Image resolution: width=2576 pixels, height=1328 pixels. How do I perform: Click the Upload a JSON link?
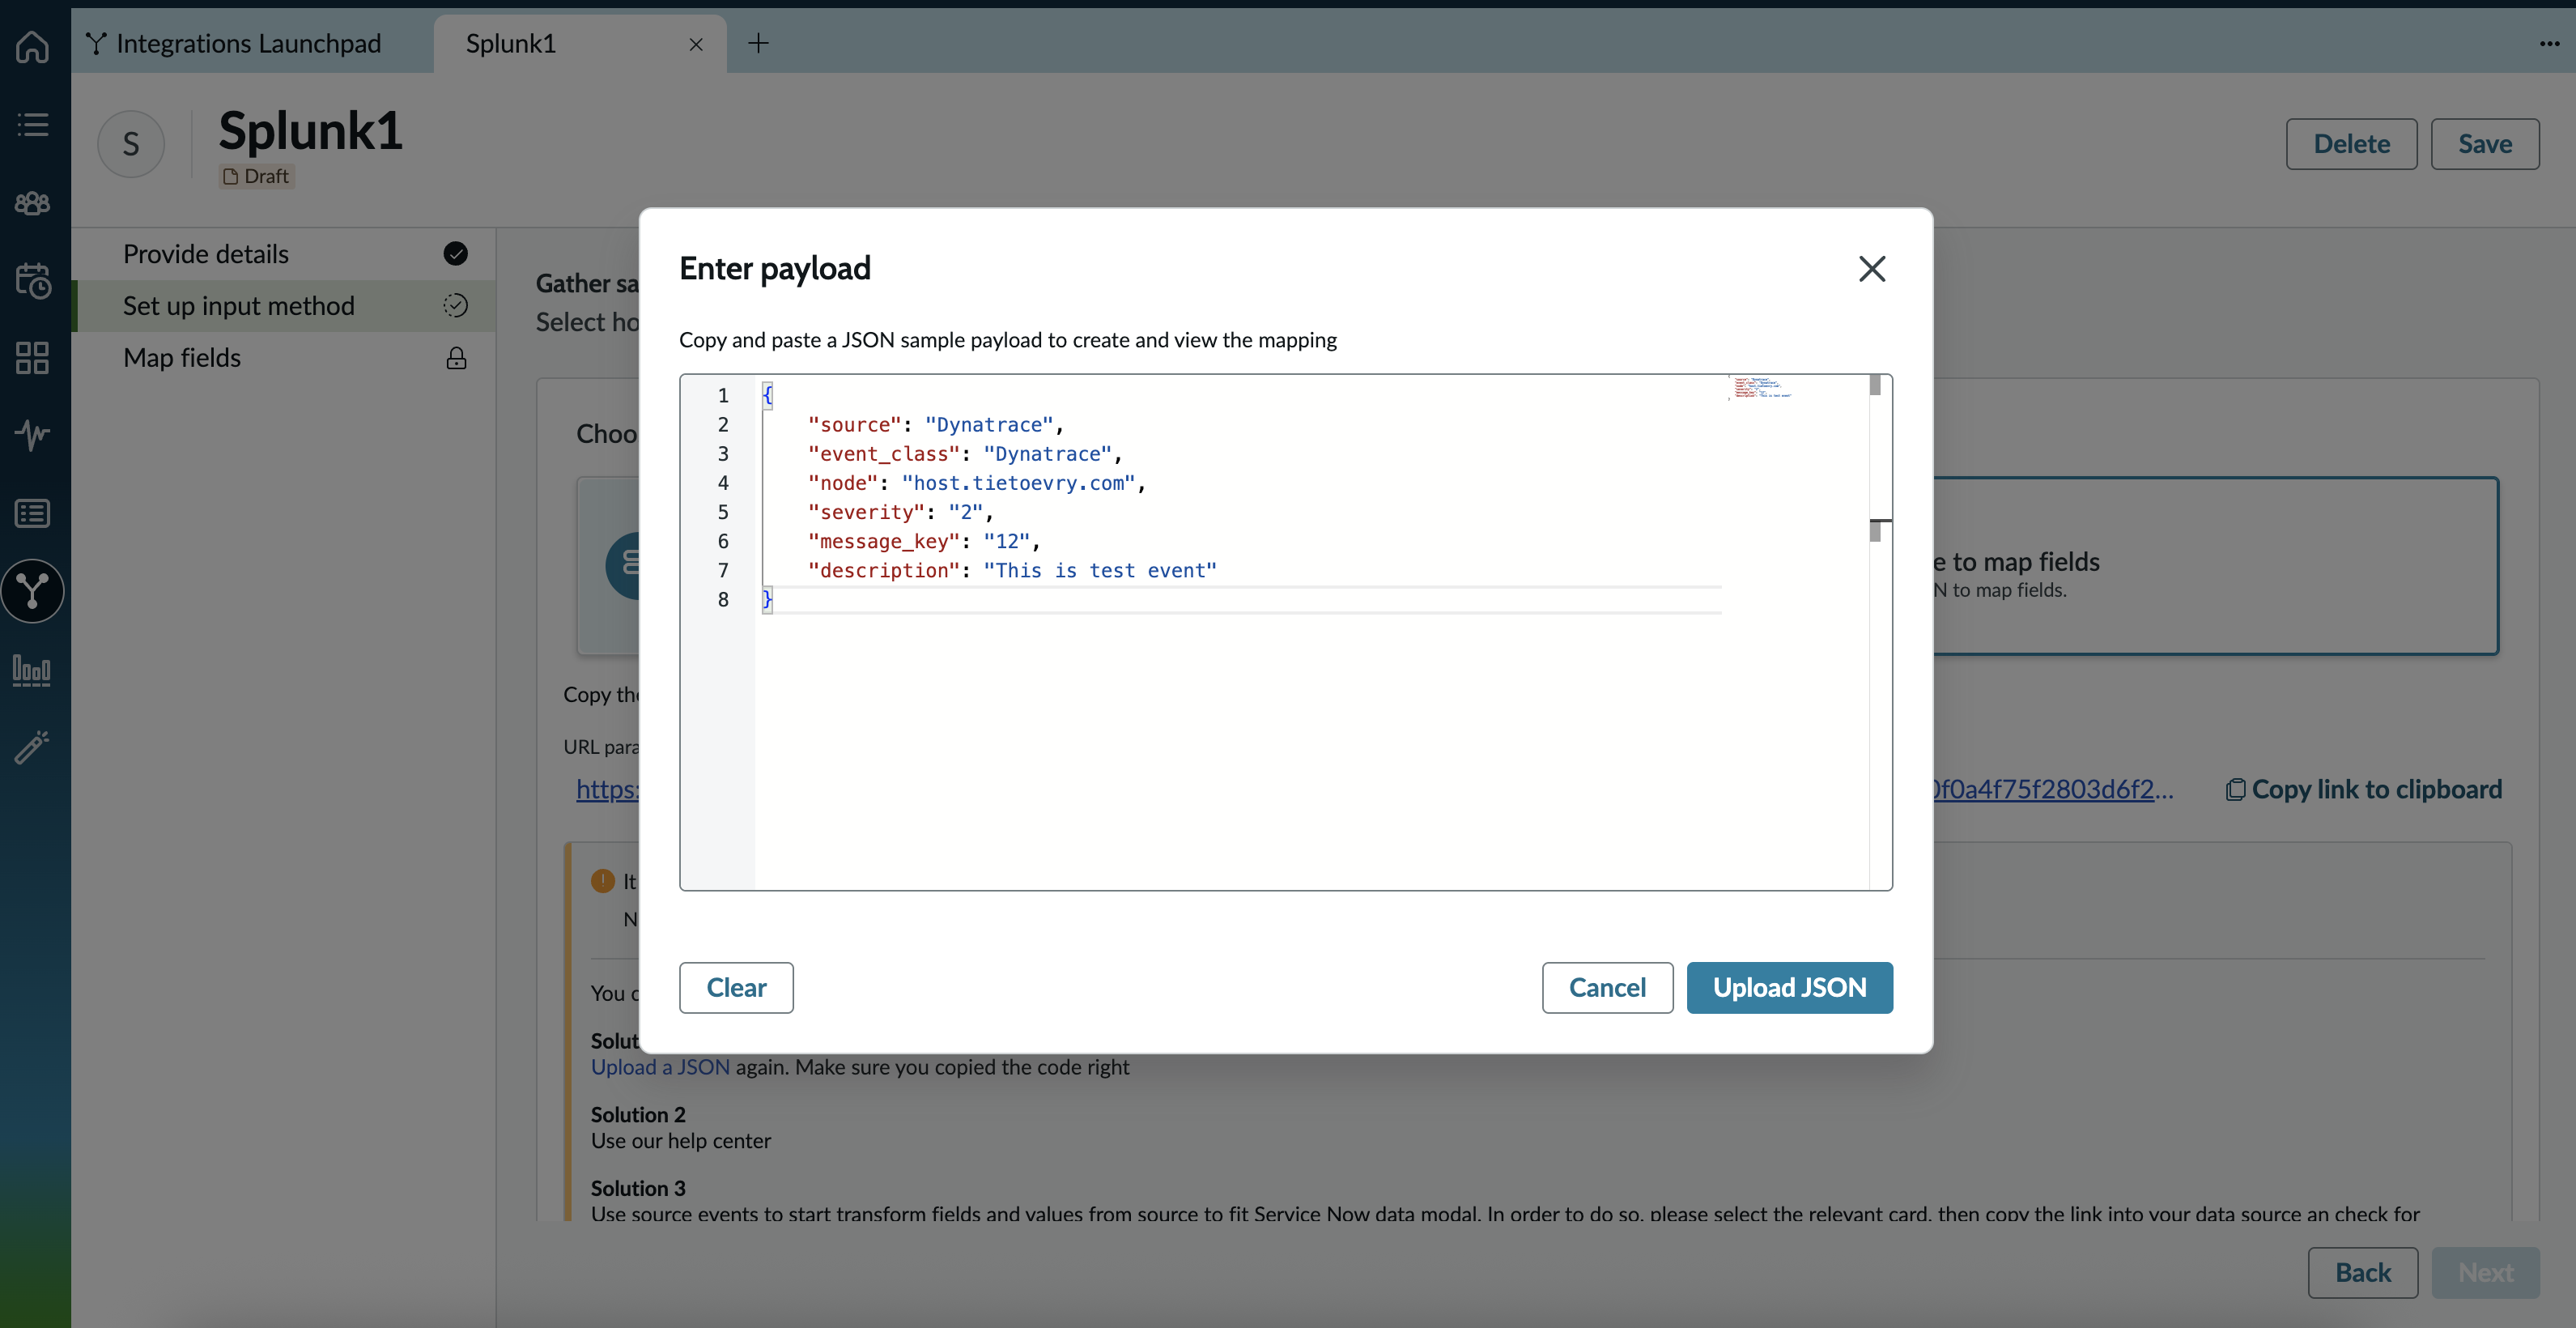pos(660,1067)
